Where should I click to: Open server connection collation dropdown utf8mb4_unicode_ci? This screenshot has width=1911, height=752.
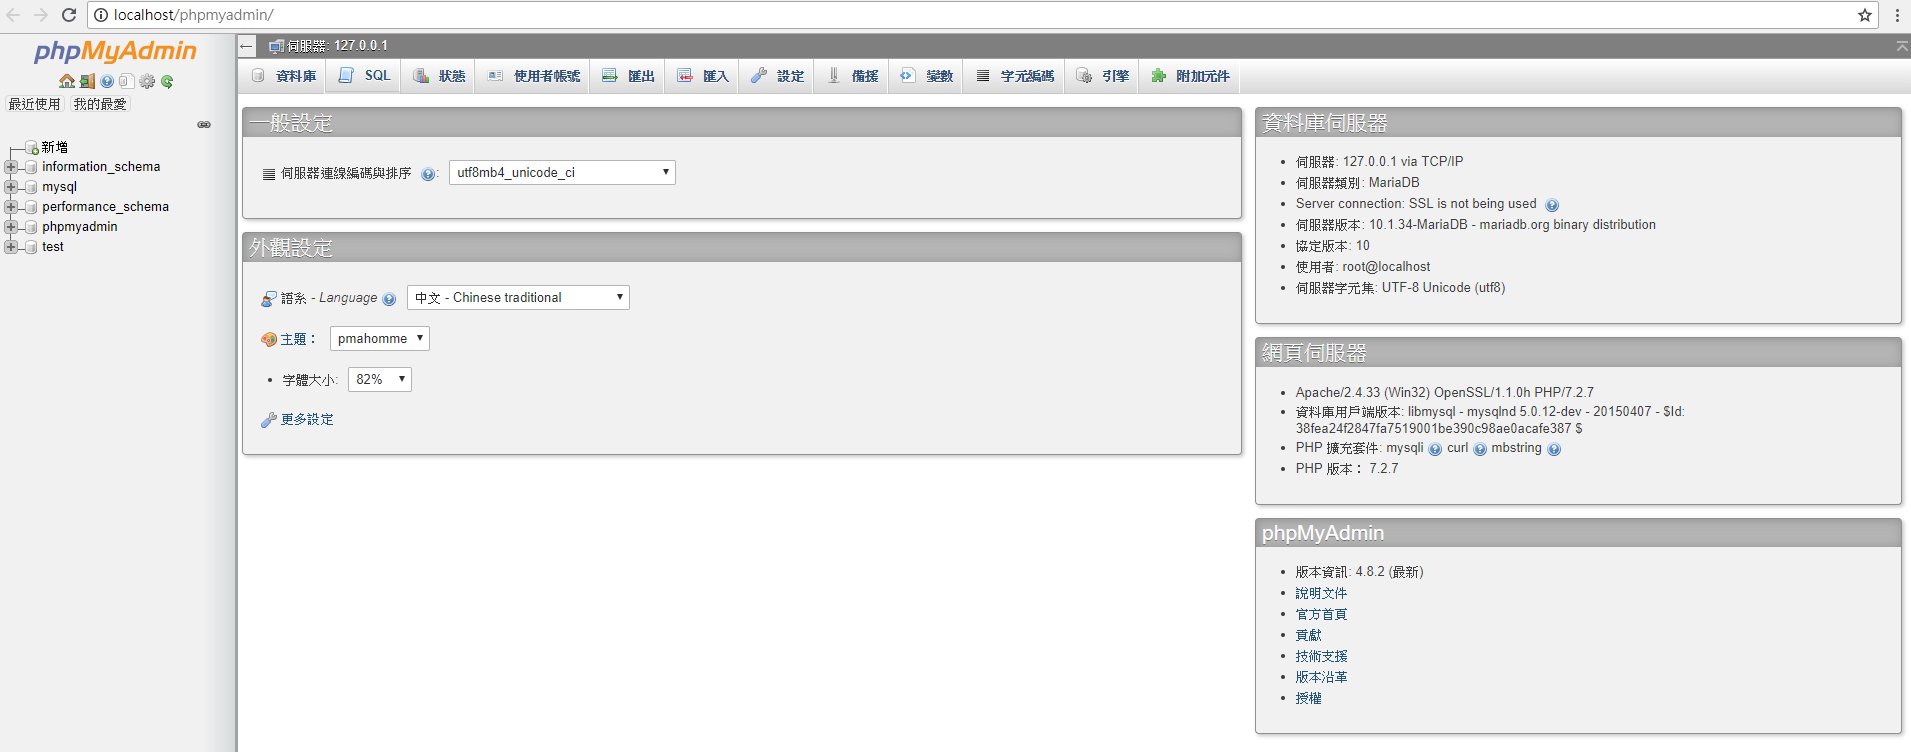(562, 173)
